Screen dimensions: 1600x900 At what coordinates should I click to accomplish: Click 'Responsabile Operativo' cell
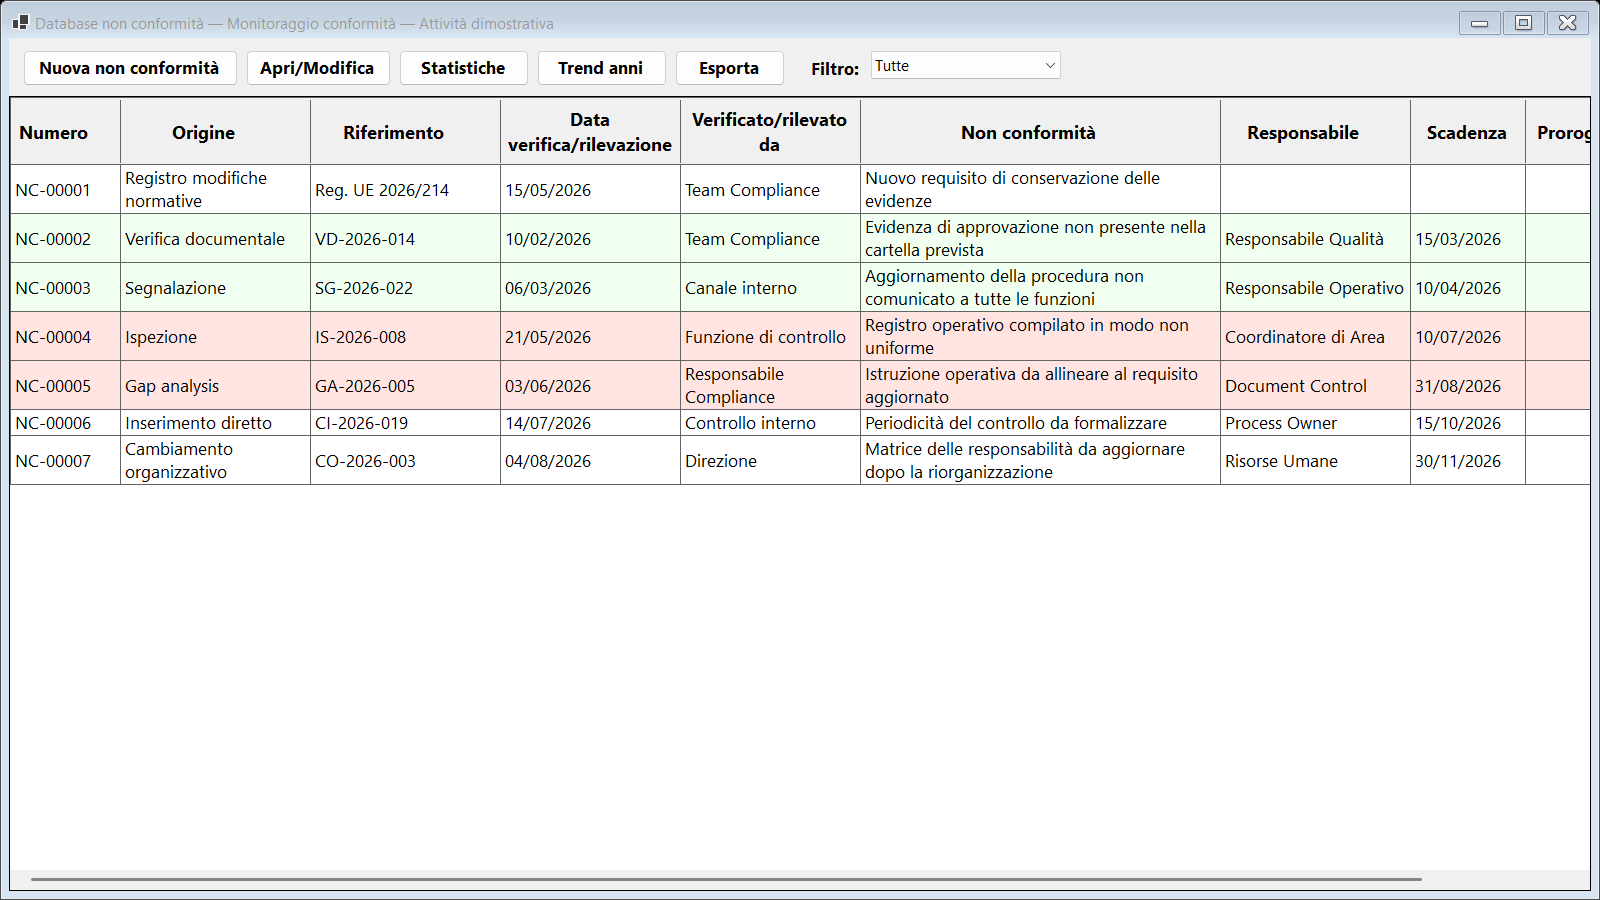(1315, 287)
